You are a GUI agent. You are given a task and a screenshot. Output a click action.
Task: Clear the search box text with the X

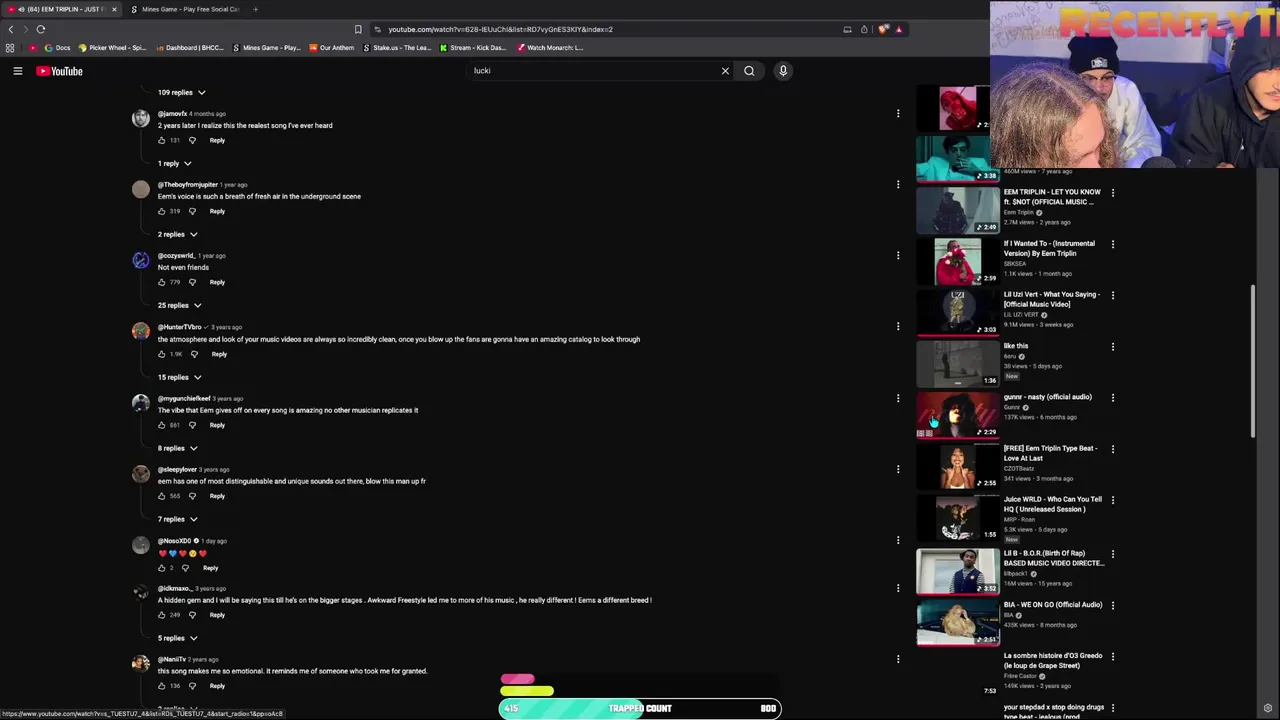click(725, 71)
